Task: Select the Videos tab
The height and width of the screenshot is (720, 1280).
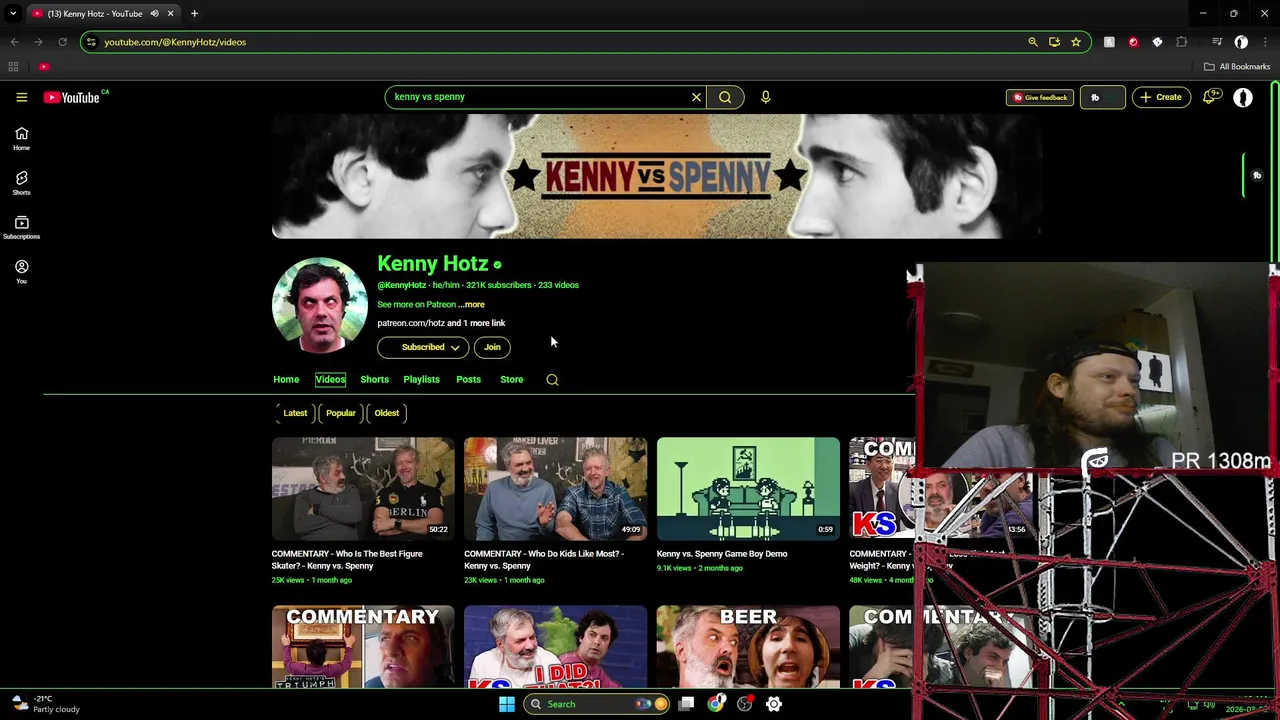Action: pos(330,379)
